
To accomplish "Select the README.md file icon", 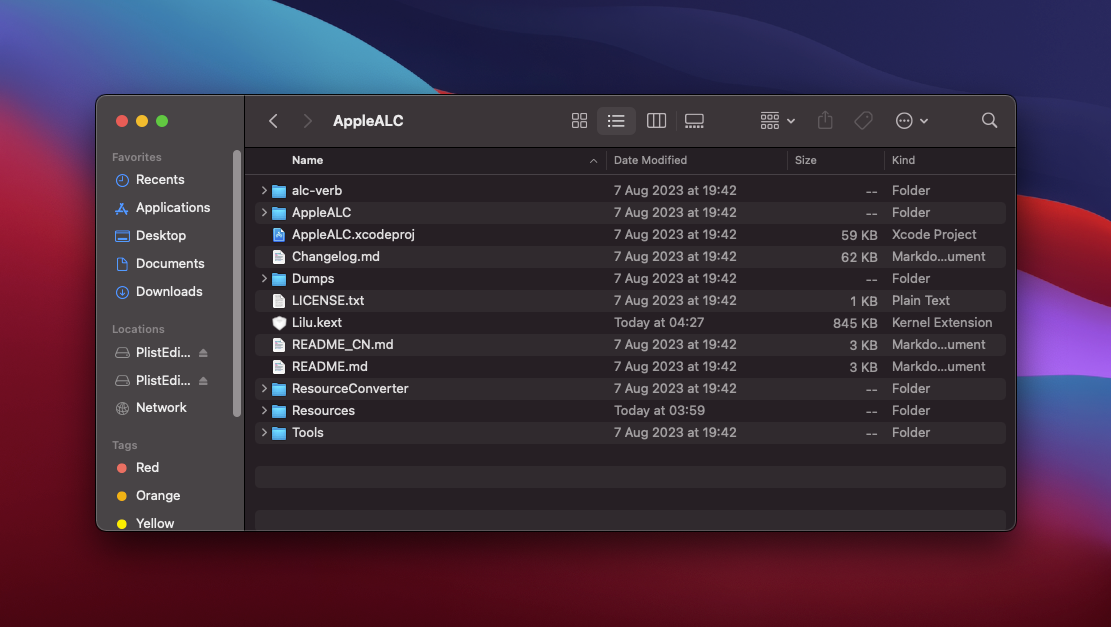I will pyautogui.click(x=279, y=367).
